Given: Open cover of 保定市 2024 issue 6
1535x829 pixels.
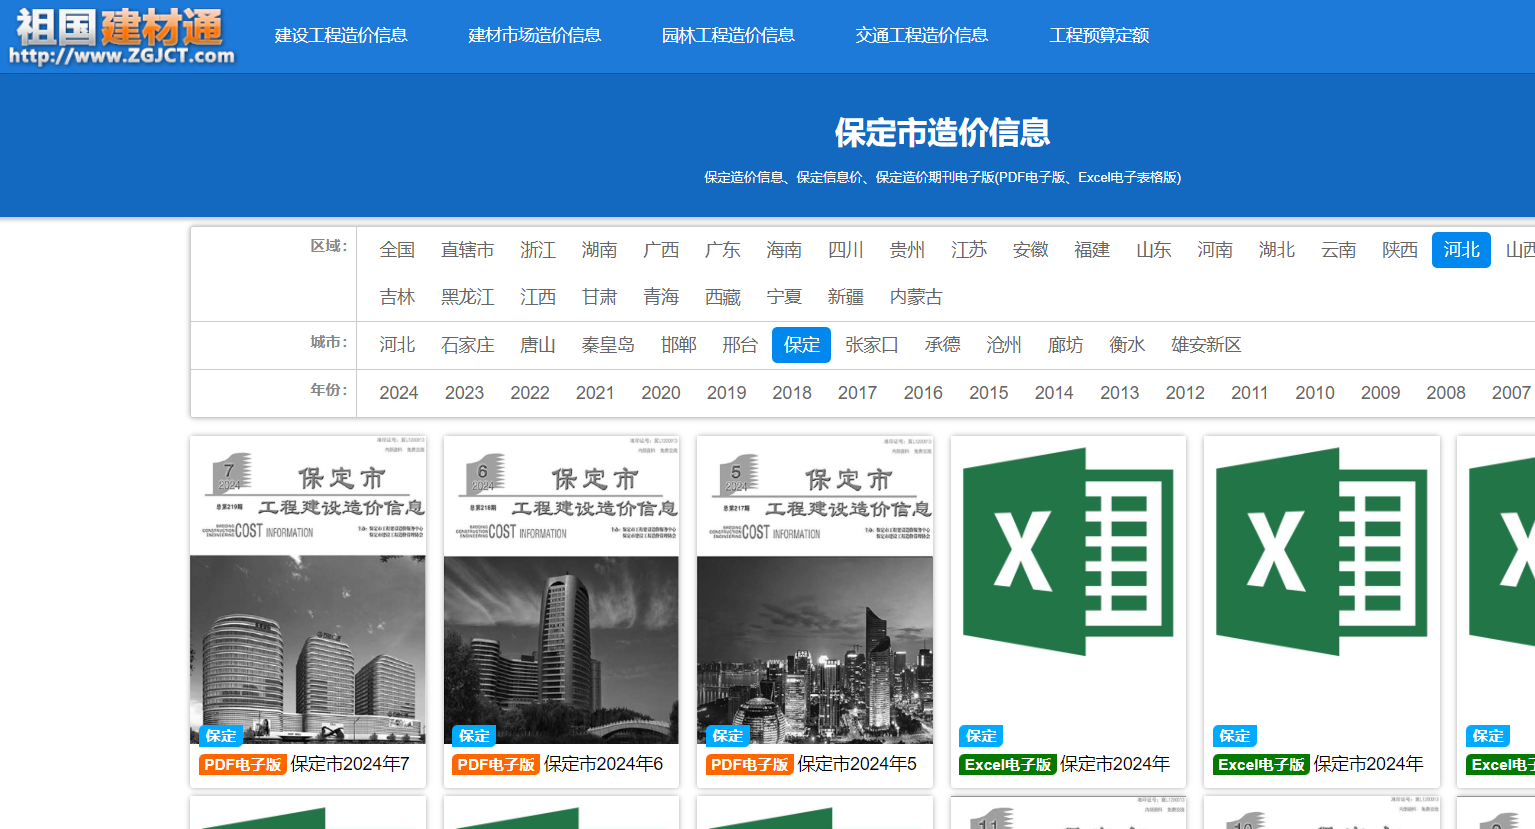Looking at the screenshot, I should pos(561,590).
